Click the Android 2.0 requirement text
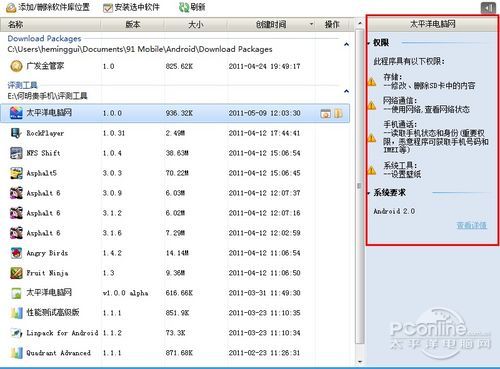The height and width of the screenshot is (369, 500). pyautogui.click(x=394, y=211)
